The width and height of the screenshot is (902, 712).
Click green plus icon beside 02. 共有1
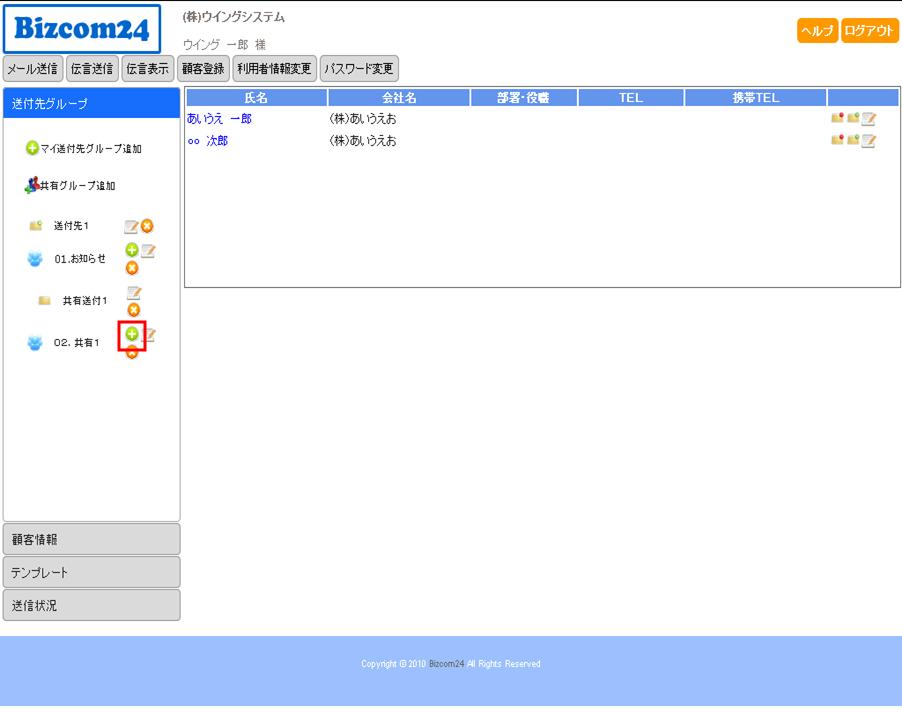(132, 334)
